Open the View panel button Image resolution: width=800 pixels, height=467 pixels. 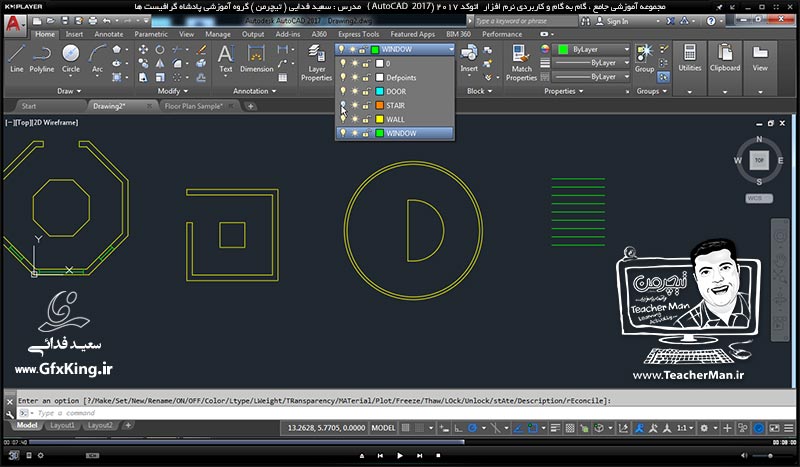click(x=760, y=58)
